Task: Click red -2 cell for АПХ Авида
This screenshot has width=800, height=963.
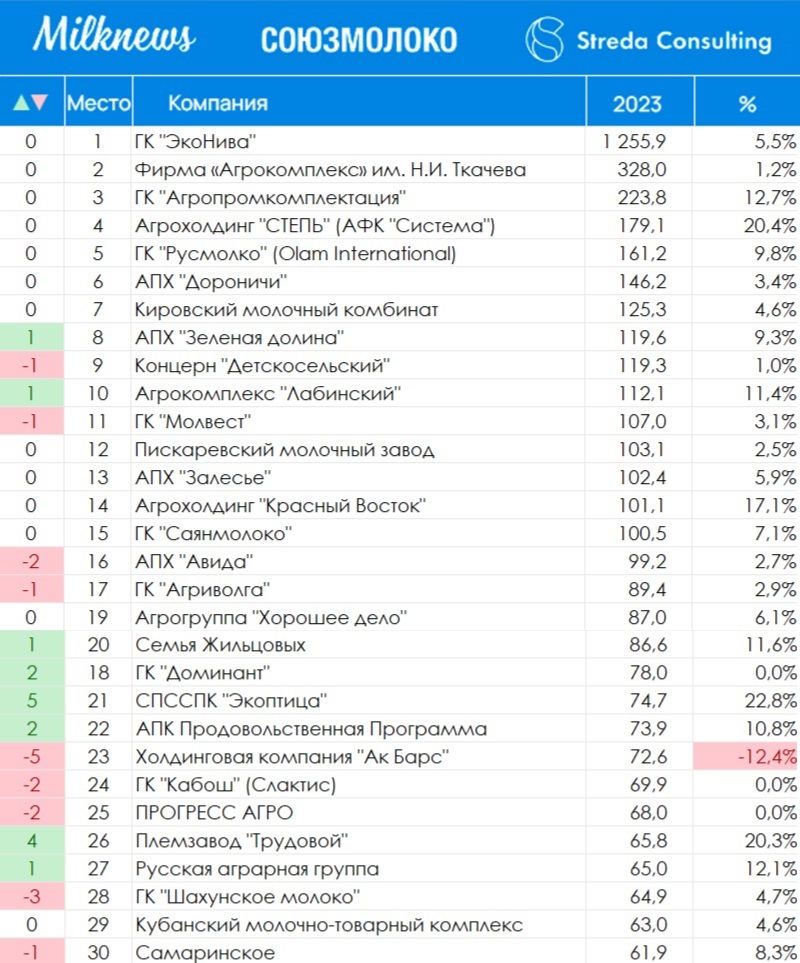Action: [x=31, y=561]
